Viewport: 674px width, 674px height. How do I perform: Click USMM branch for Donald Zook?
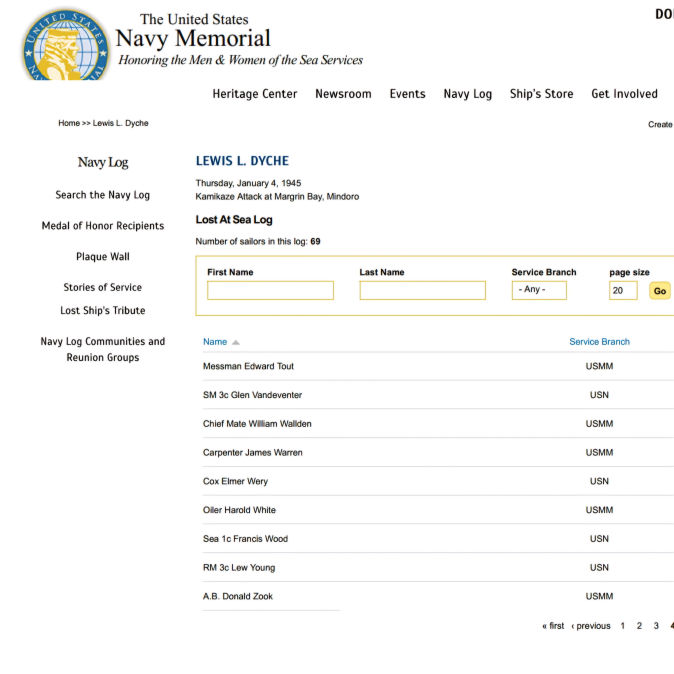pos(599,597)
